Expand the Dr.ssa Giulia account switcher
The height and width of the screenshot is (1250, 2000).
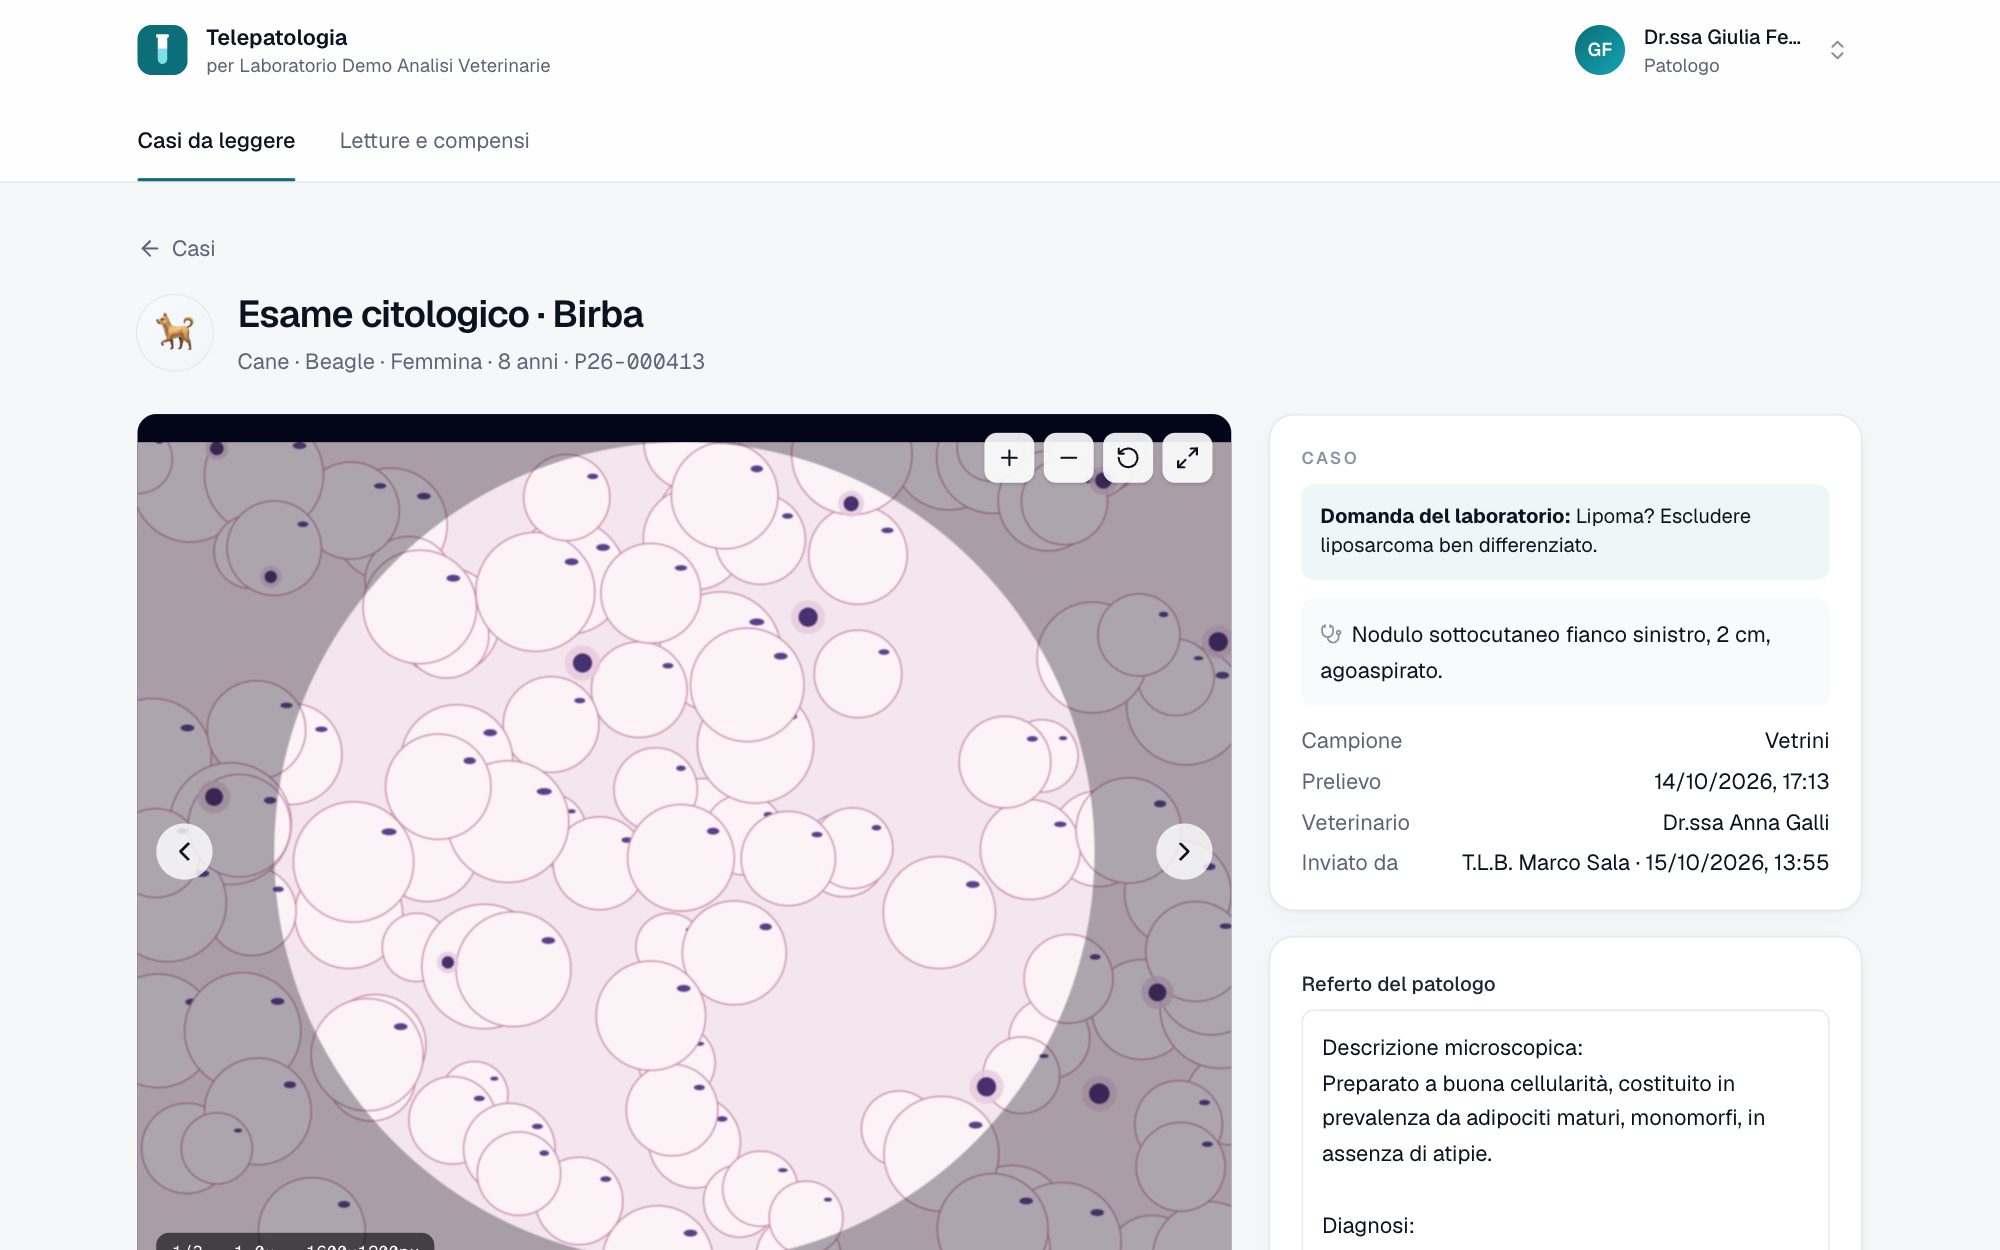click(x=1837, y=50)
